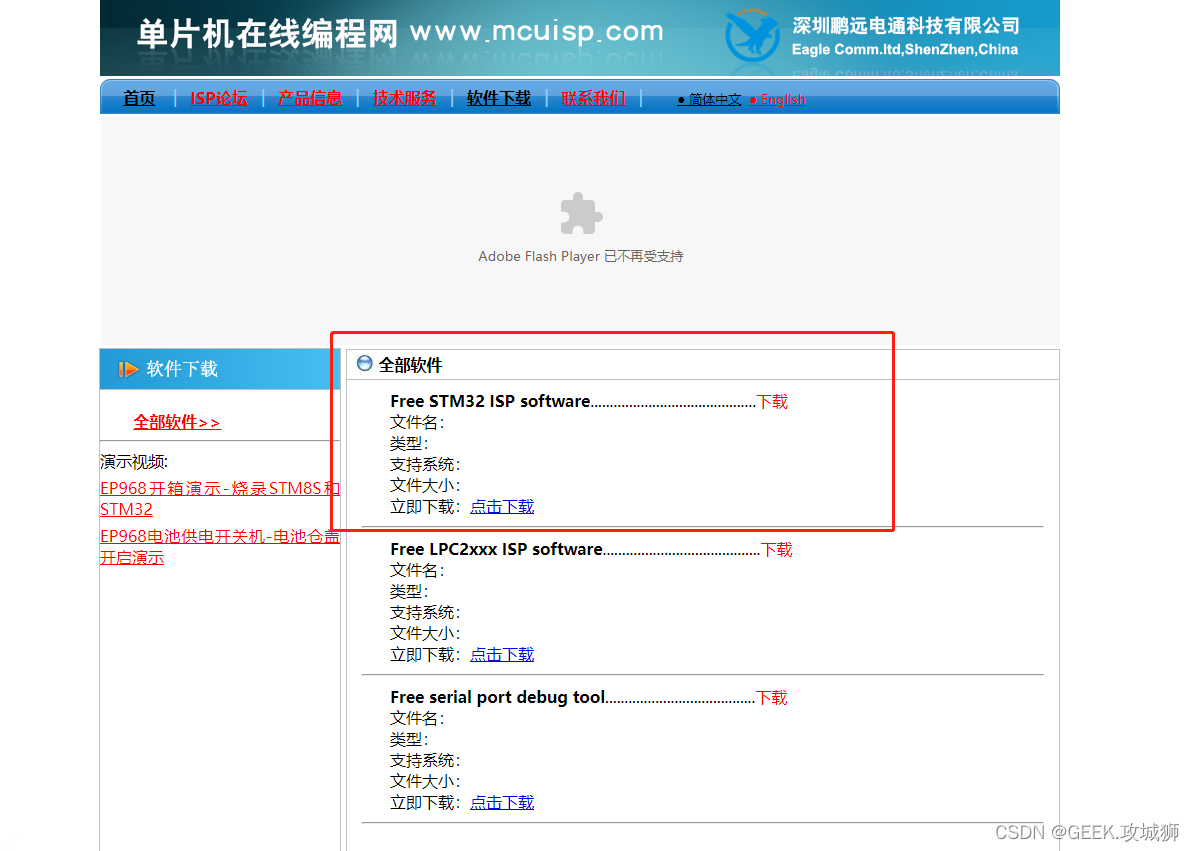Image resolution: width=1194 pixels, height=851 pixels.
Task: Click the 全部软件 section heading
Action: pyautogui.click(x=410, y=365)
